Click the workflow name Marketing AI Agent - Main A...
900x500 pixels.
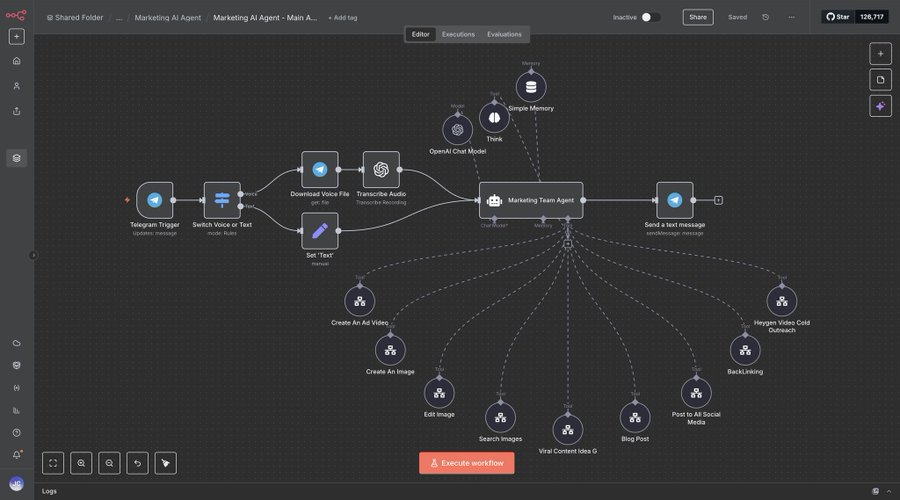pos(265,18)
